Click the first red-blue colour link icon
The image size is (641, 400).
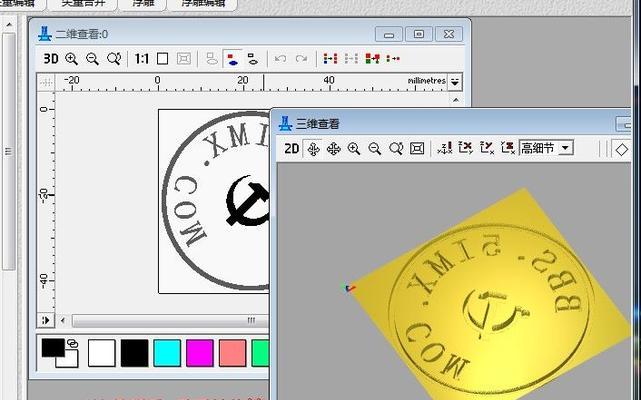[330, 59]
